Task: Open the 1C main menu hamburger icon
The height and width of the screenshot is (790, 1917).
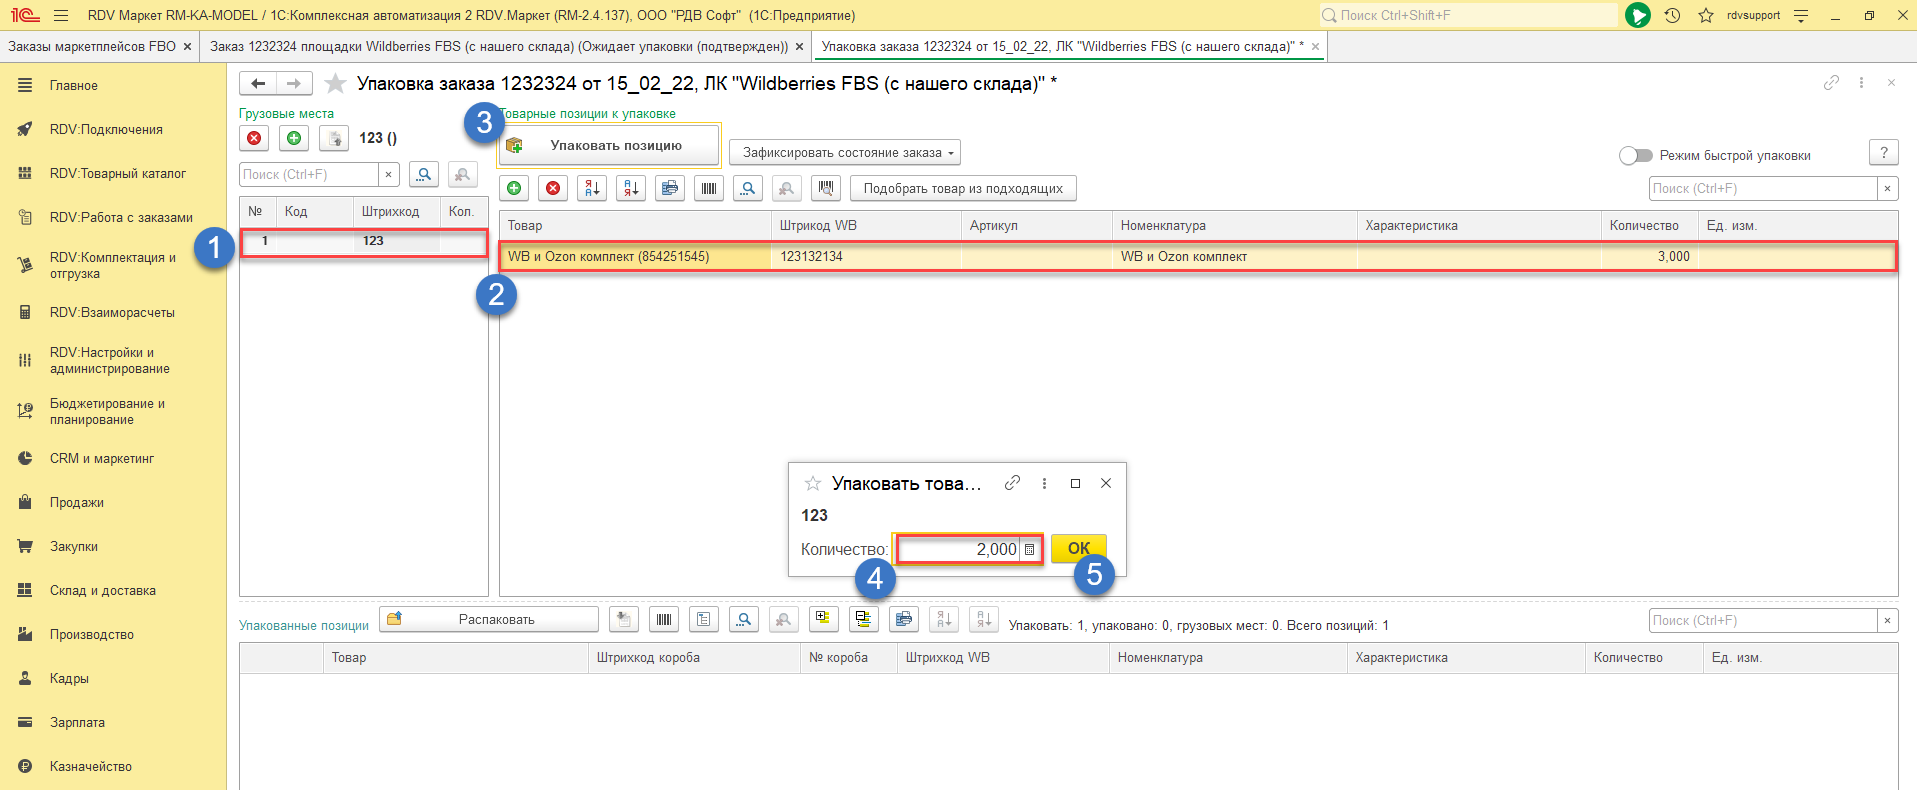Action: 61,15
